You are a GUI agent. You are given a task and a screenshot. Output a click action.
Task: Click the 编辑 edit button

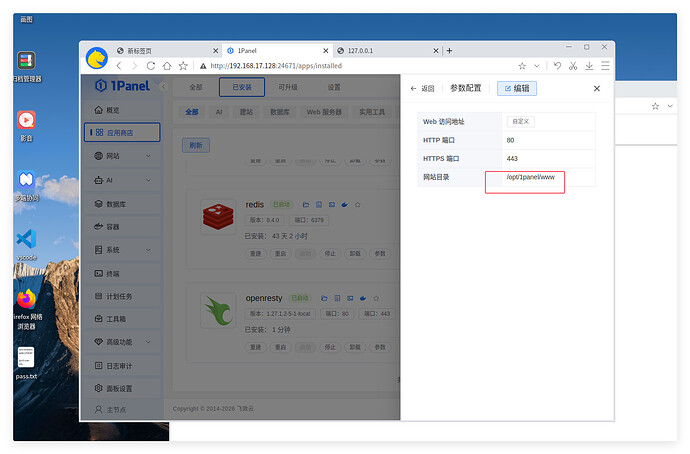[x=517, y=88]
